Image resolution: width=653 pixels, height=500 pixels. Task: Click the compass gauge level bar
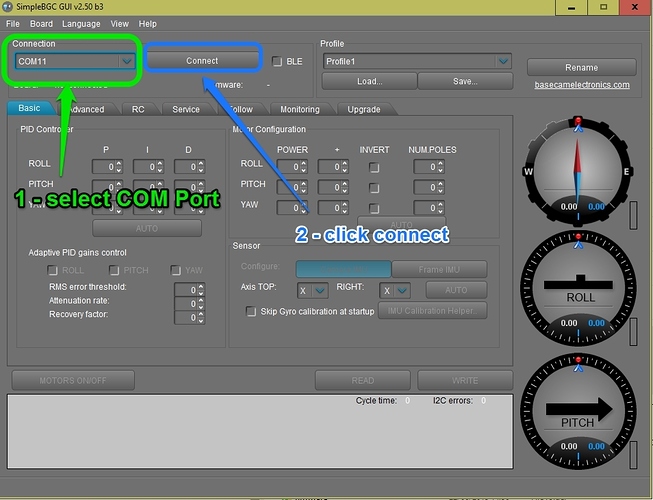click(x=633, y=215)
